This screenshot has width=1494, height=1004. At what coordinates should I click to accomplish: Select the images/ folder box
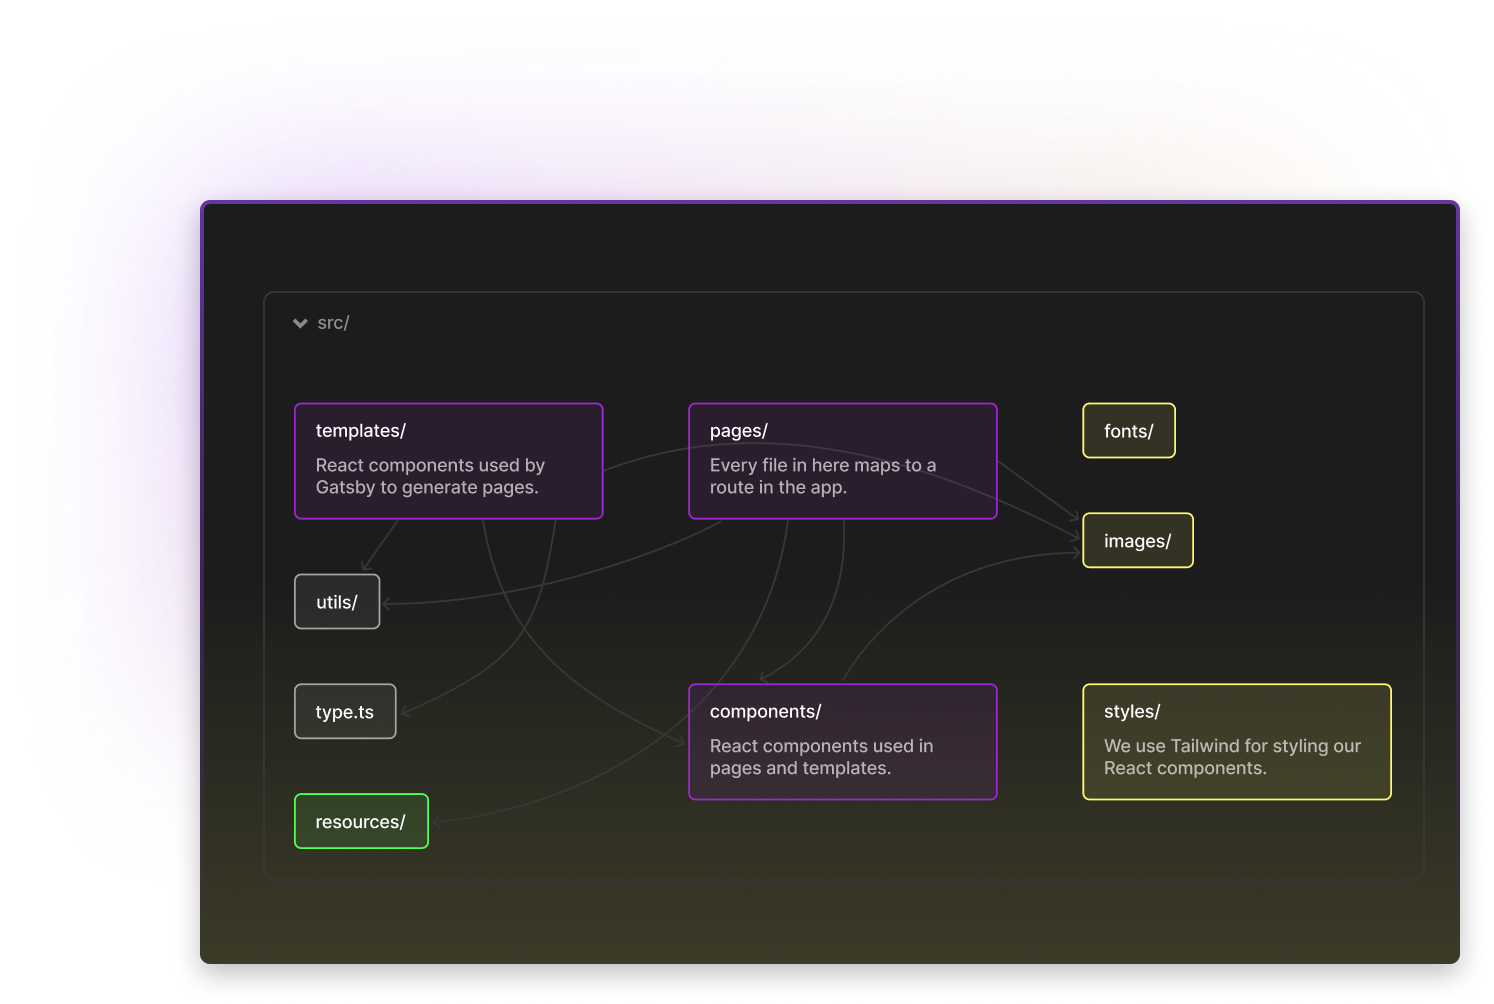1137,540
